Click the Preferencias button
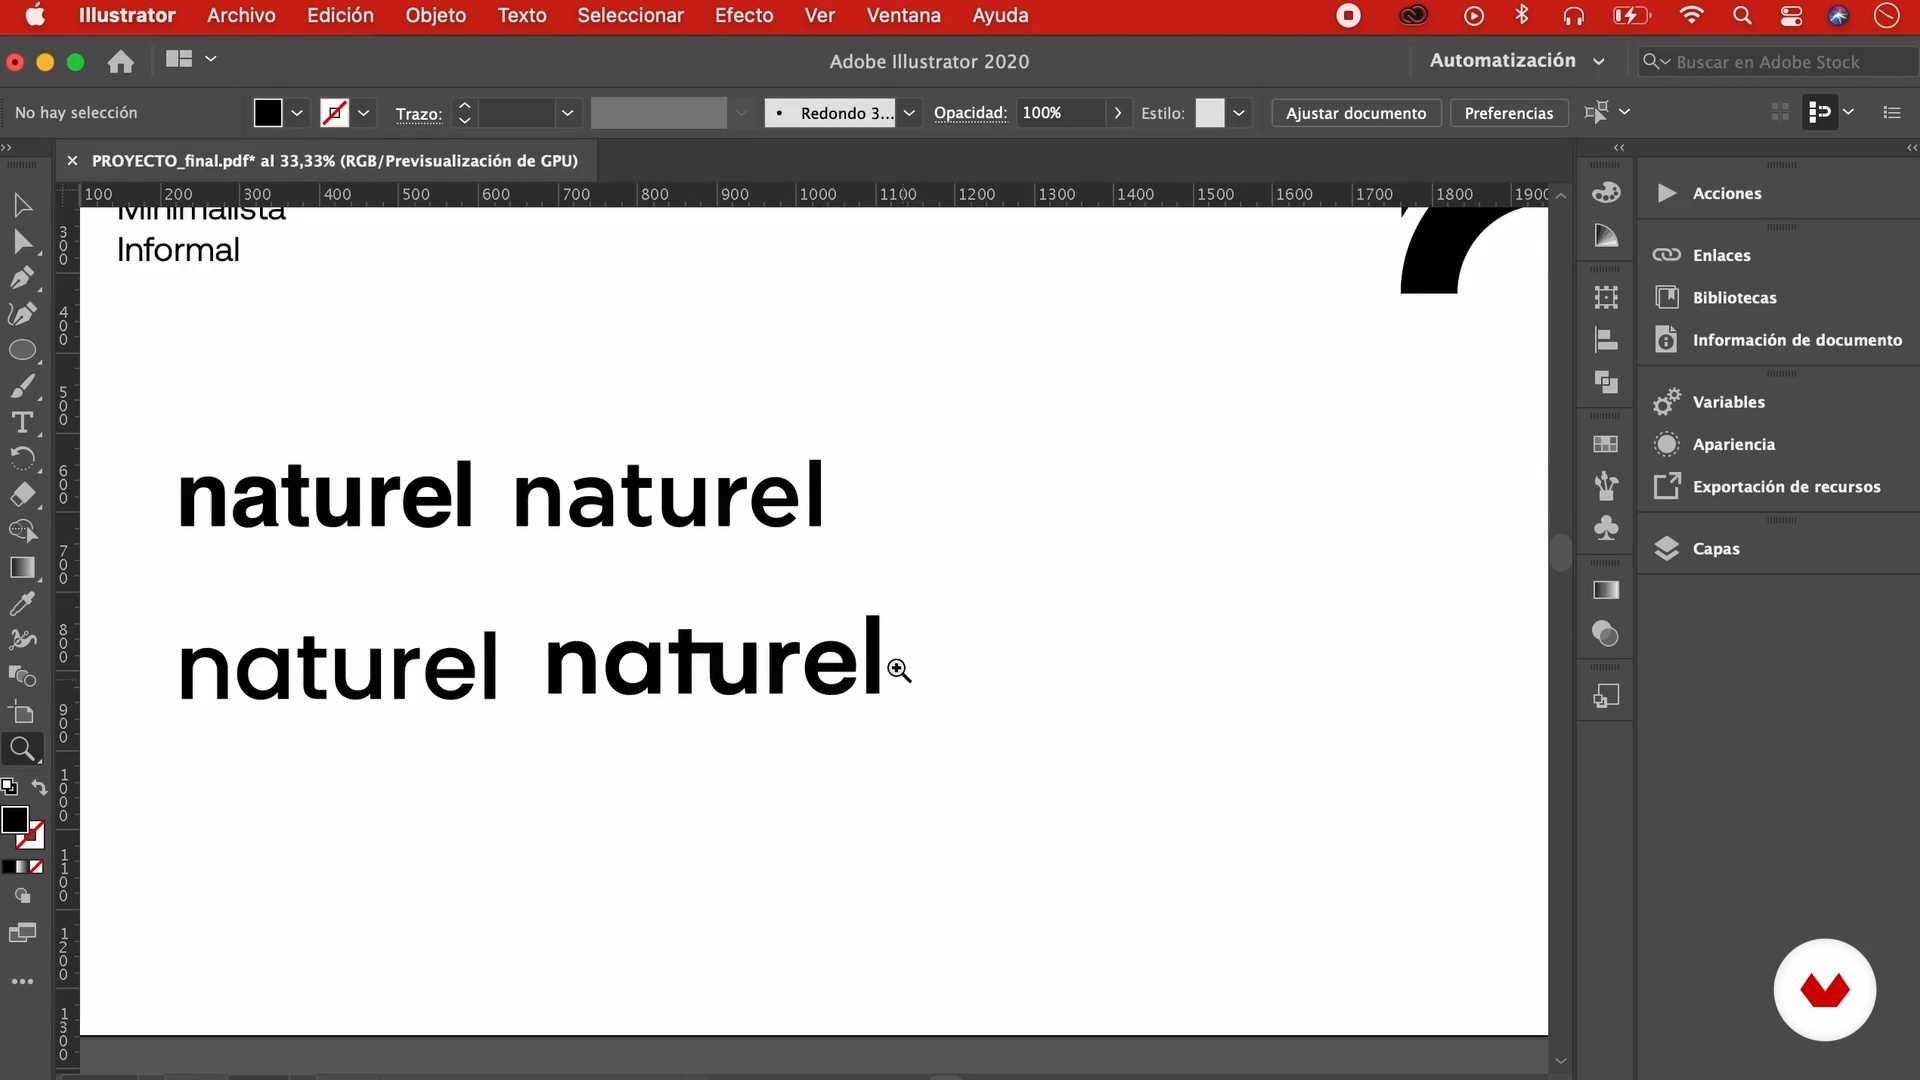 coord(1508,113)
